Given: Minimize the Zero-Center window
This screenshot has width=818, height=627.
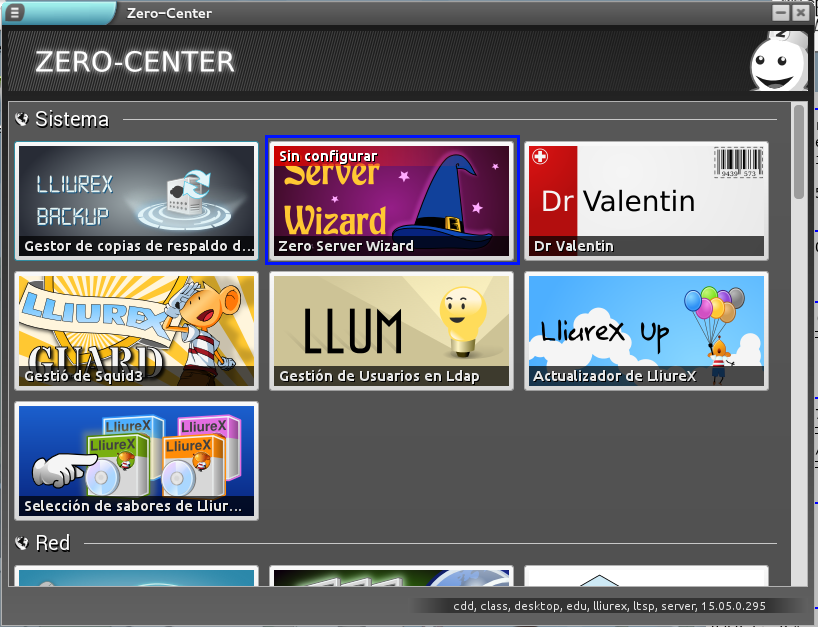Looking at the screenshot, I should (780, 13).
